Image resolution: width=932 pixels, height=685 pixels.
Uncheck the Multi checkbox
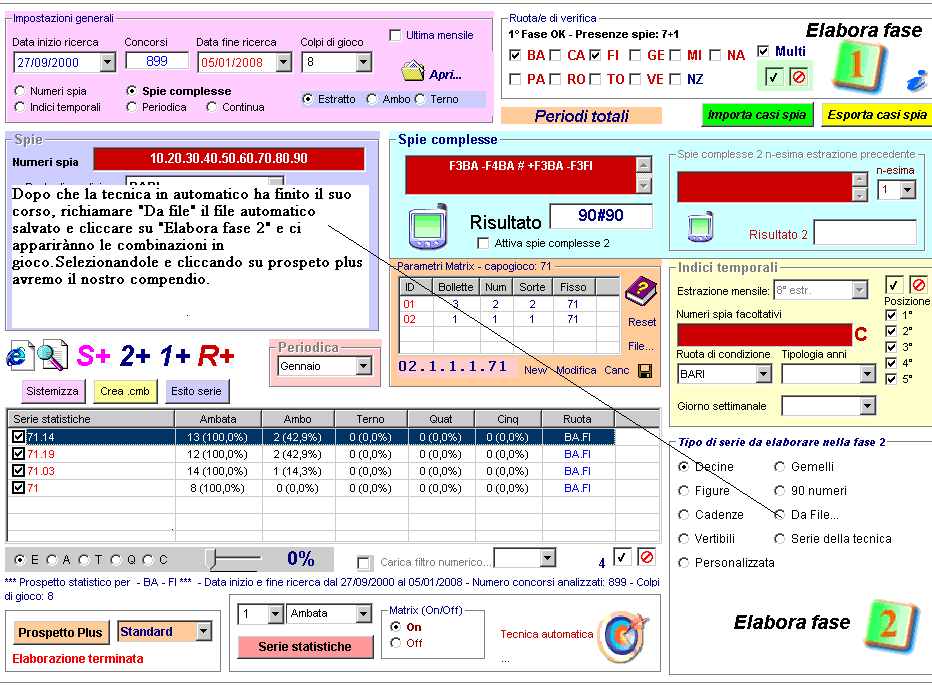point(763,51)
